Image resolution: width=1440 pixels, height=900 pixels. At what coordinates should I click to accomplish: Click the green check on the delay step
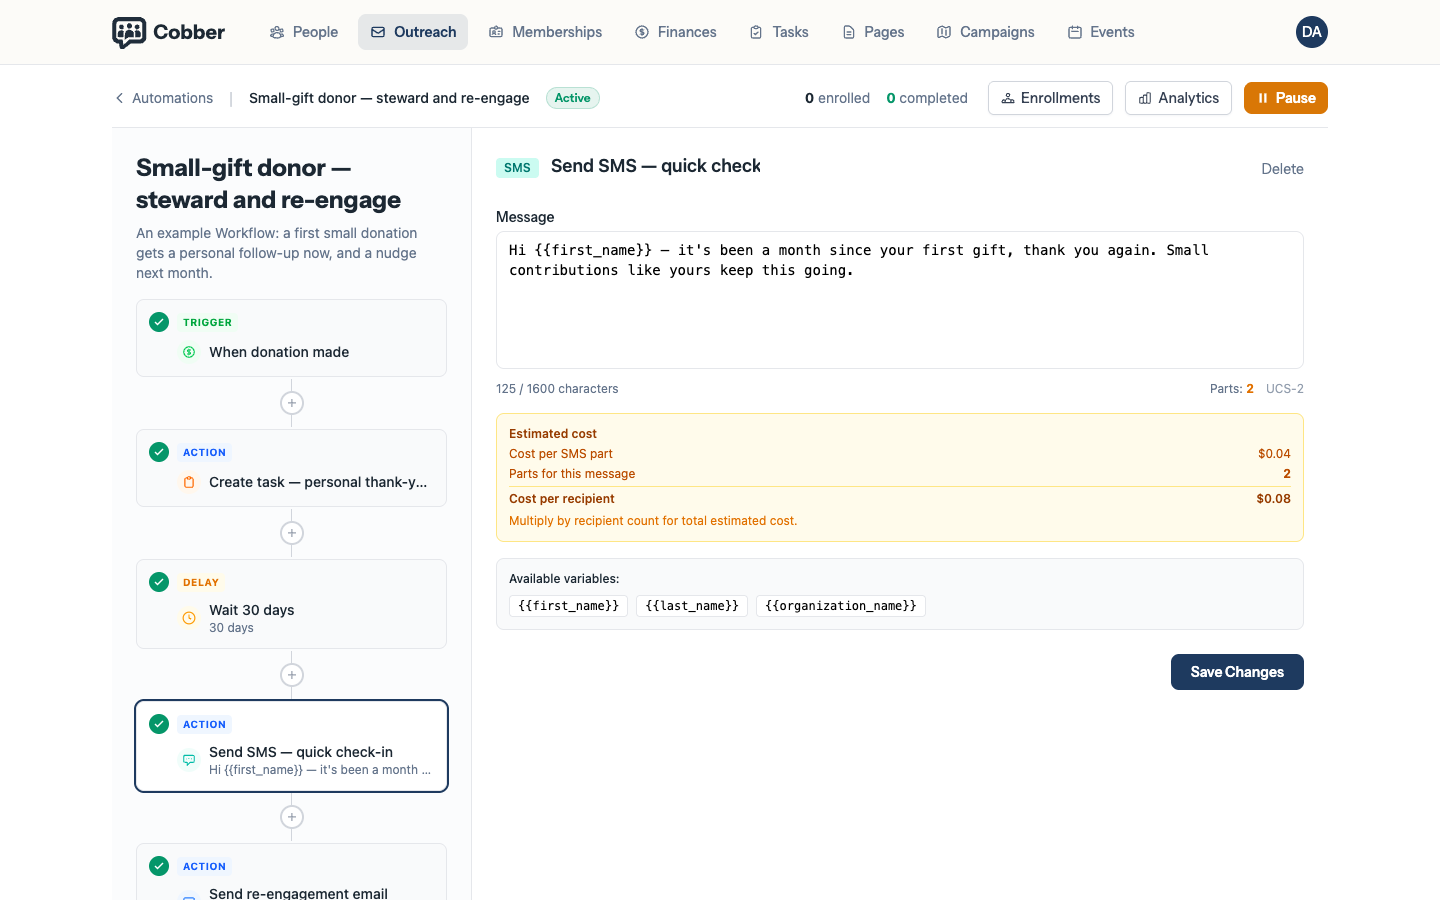pos(159,582)
